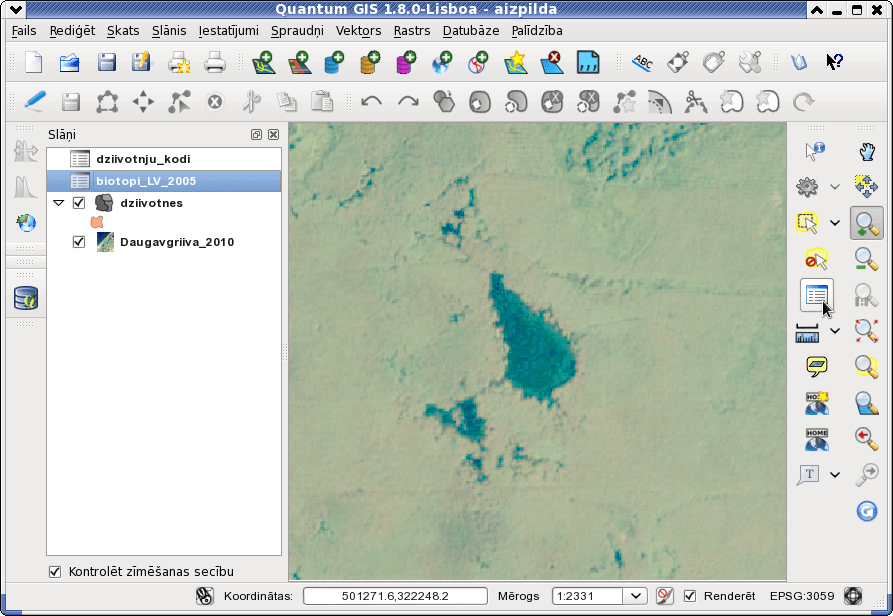893x616 pixels.
Task: Open attribute table icon
Action: [x=816, y=295]
